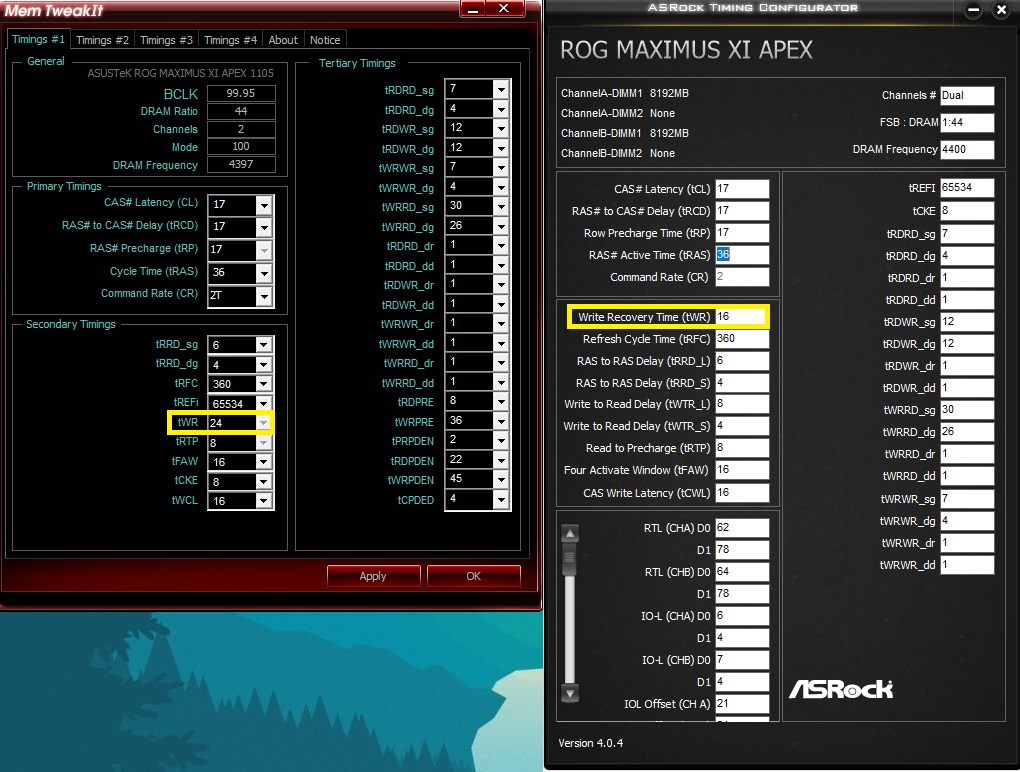
Task: Open the tWRRD_sg dropdown in Mem TweakIt
Action: tap(500, 206)
